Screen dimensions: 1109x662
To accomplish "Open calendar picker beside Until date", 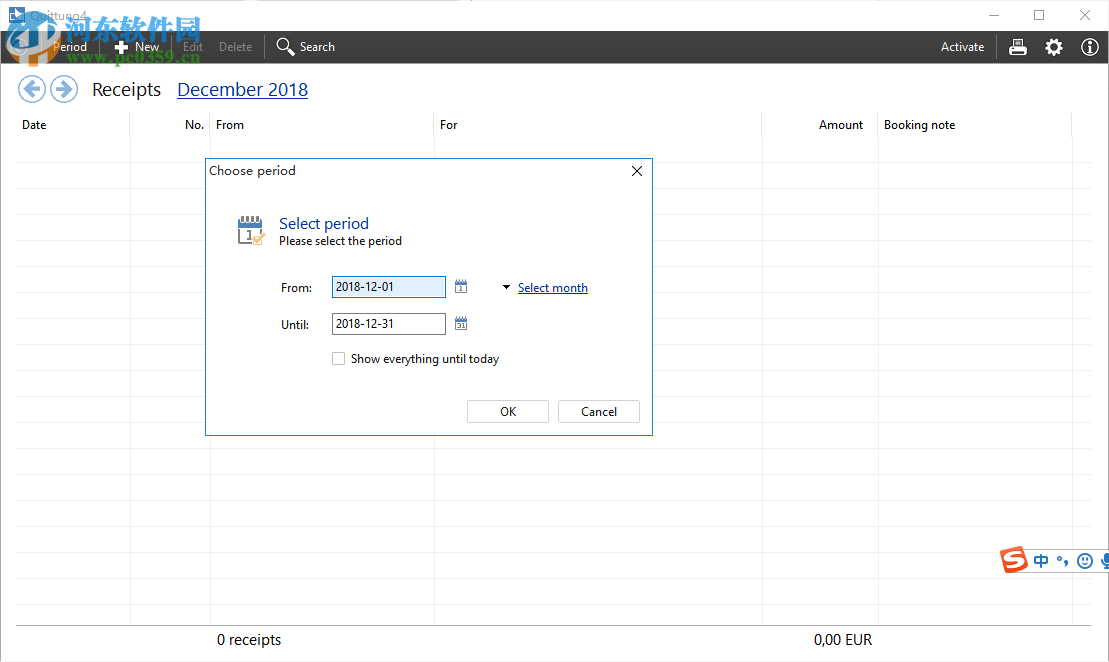I will pos(461,324).
